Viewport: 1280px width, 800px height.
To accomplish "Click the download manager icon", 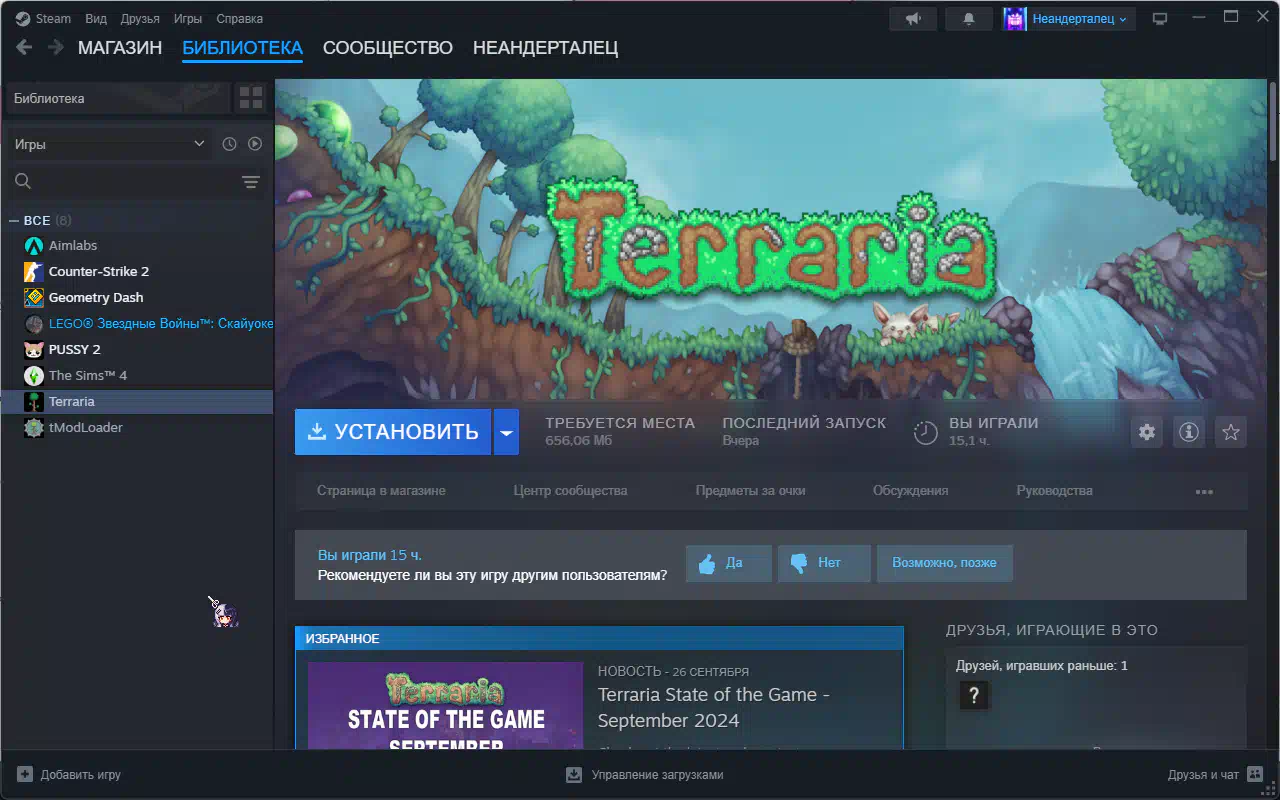I will 574,774.
